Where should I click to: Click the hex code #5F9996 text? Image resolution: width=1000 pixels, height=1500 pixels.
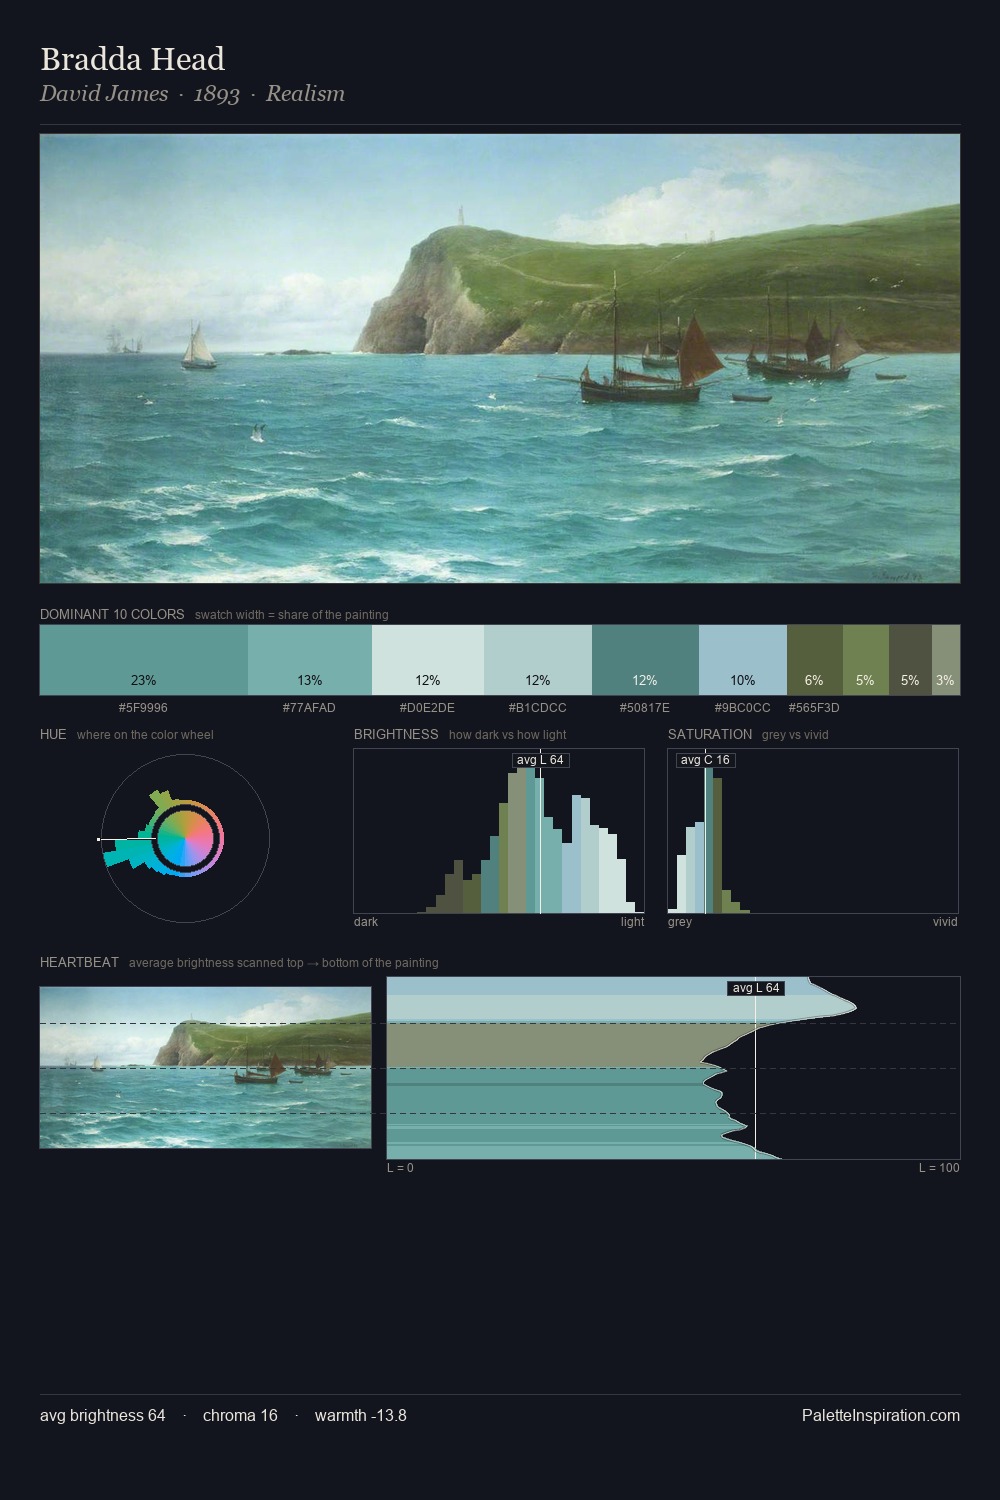pyautogui.click(x=143, y=707)
